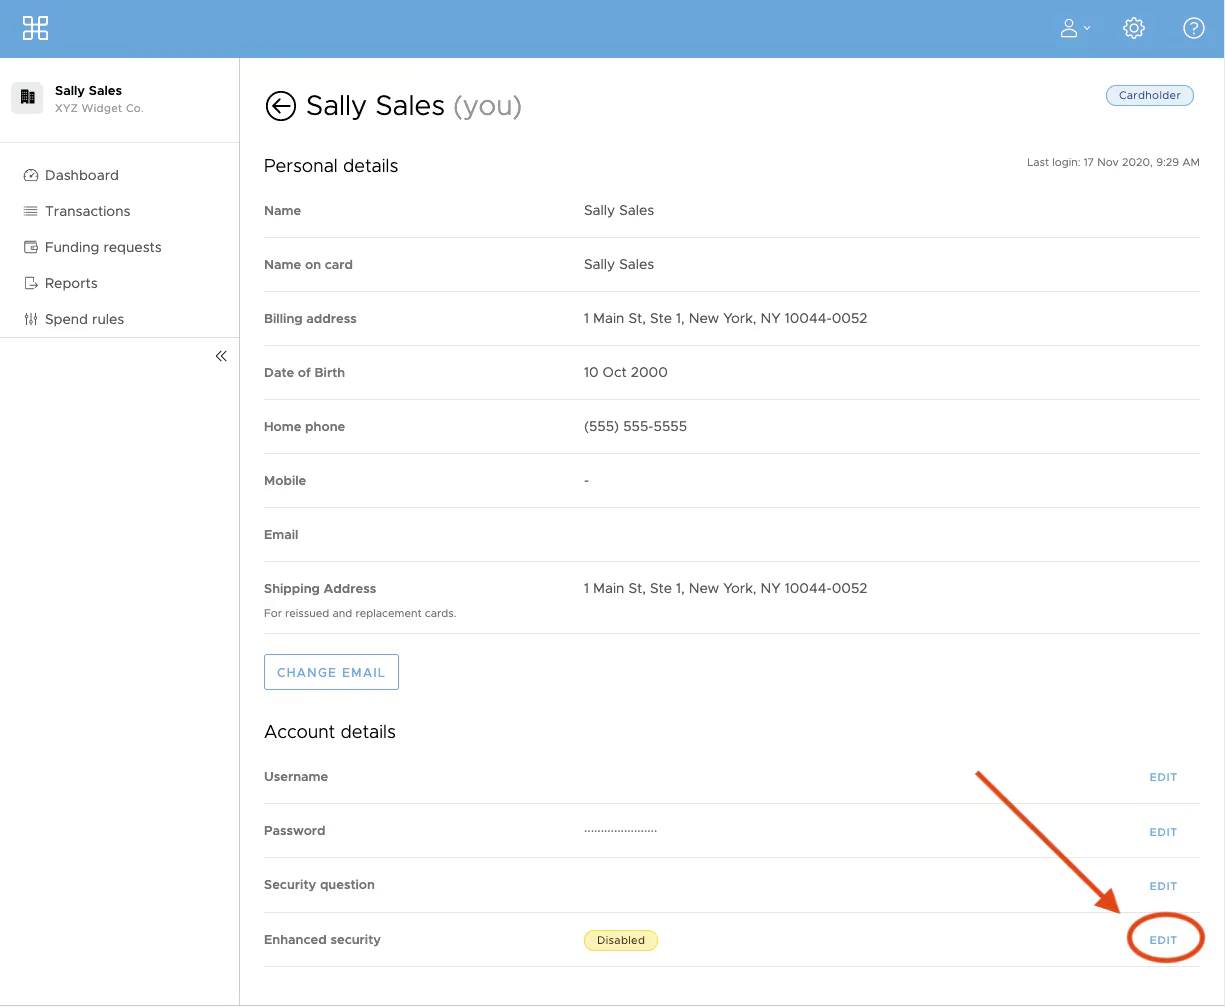The image size is (1225, 1007).
Task: Click XYZ Widget Co. company text
Action: tap(99, 108)
